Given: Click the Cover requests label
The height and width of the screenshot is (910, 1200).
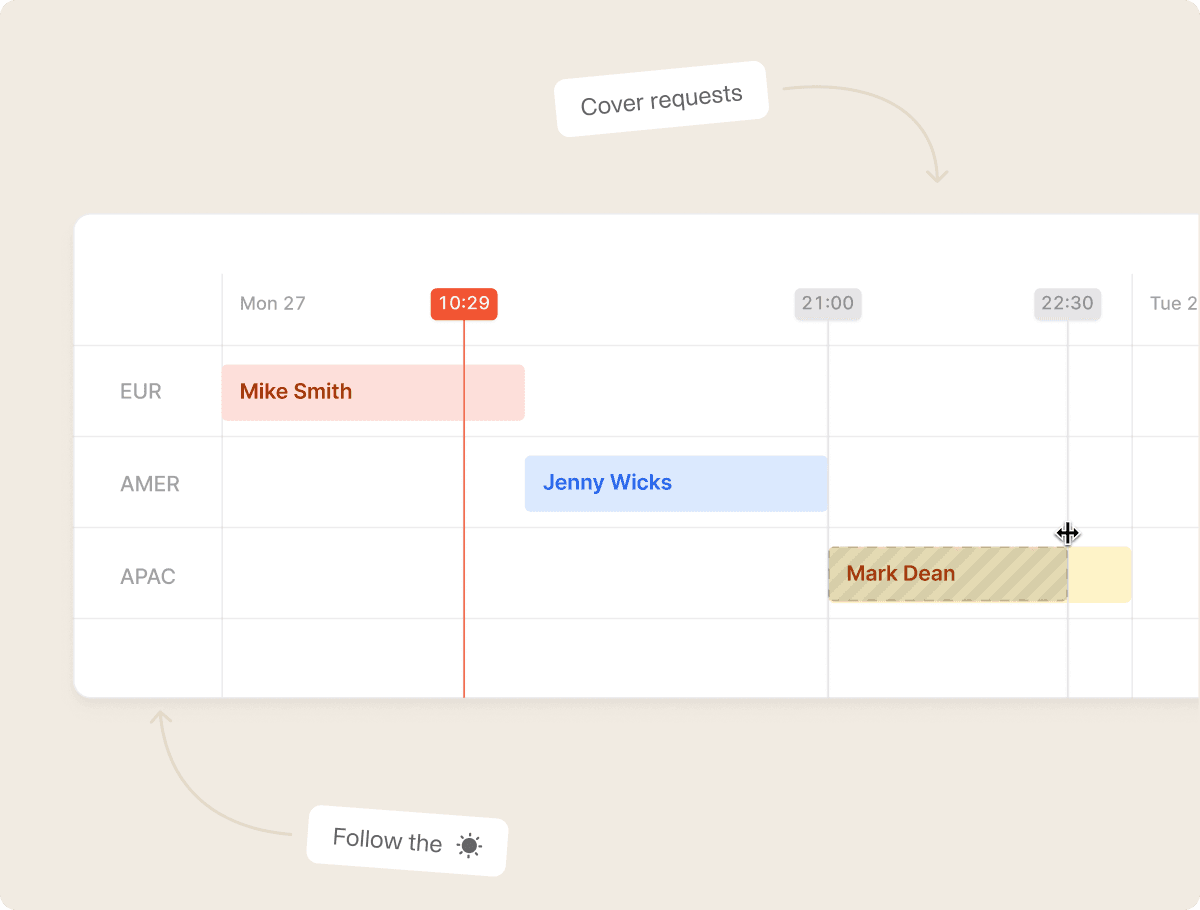Looking at the screenshot, I should (x=662, y=99).
